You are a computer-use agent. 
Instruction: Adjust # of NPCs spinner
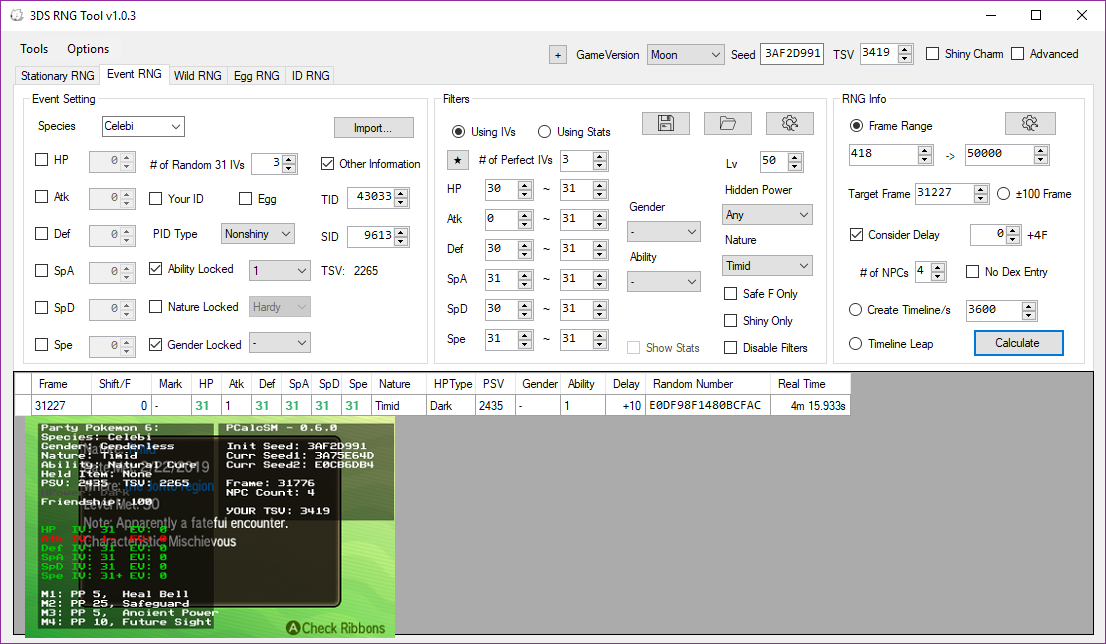coord(937,272)
